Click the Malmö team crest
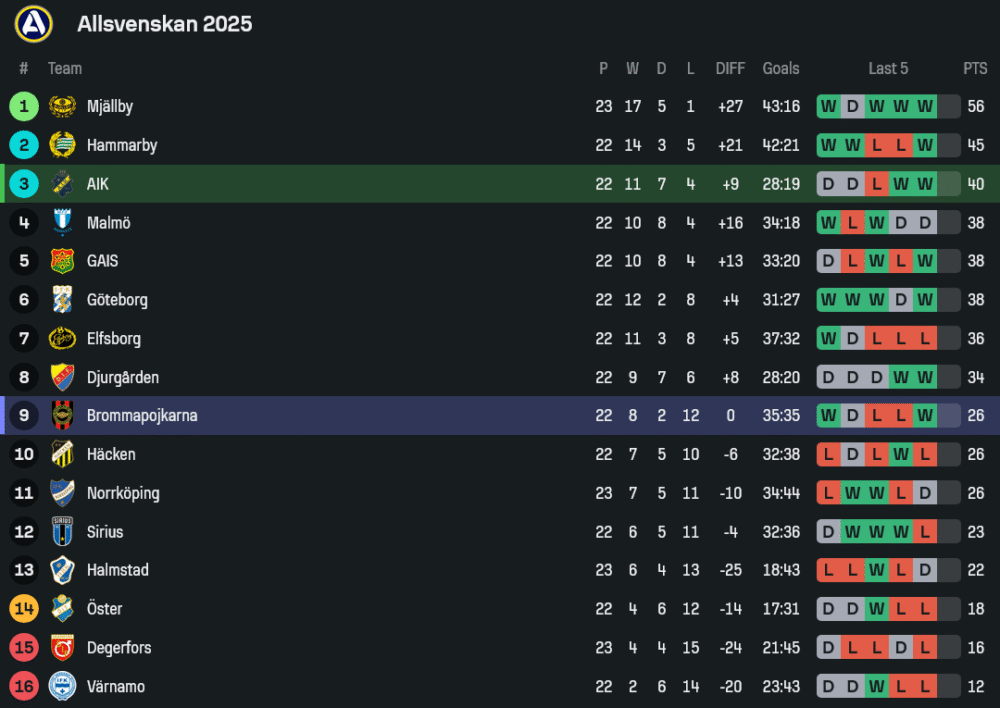This screenshot has height=708, width=1000. pos(63,222)
